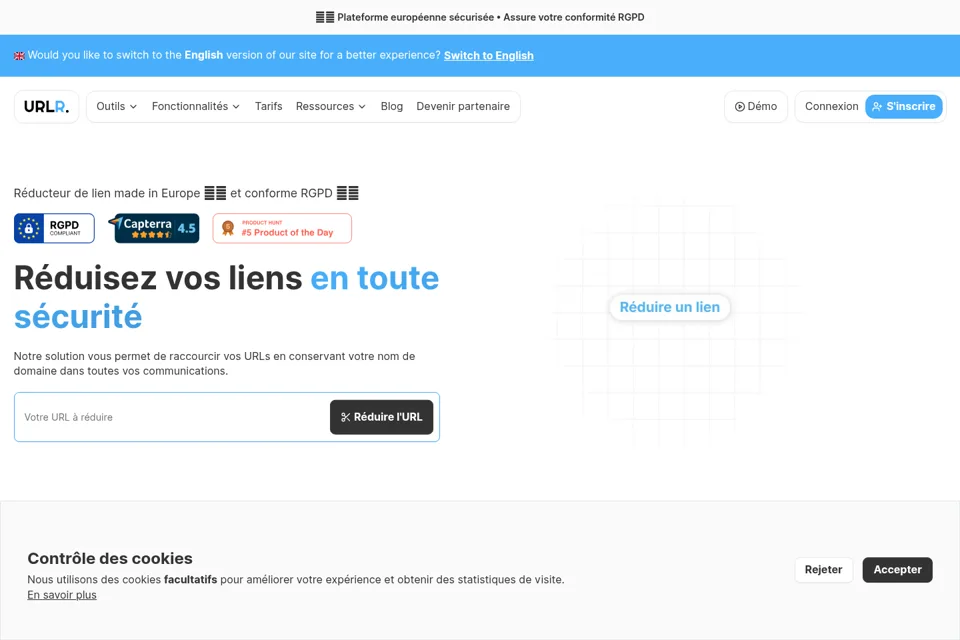
Task: Open the Connexion login link
Action: click(831, 107)
